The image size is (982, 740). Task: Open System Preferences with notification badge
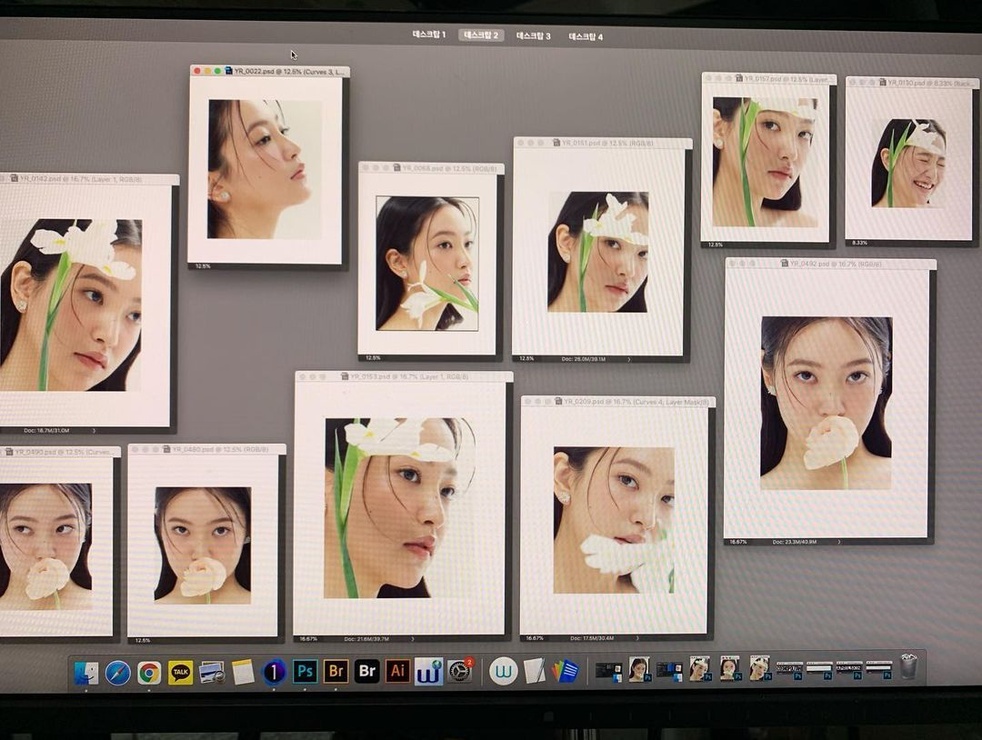pyautogui.click(x=460, y=671)
